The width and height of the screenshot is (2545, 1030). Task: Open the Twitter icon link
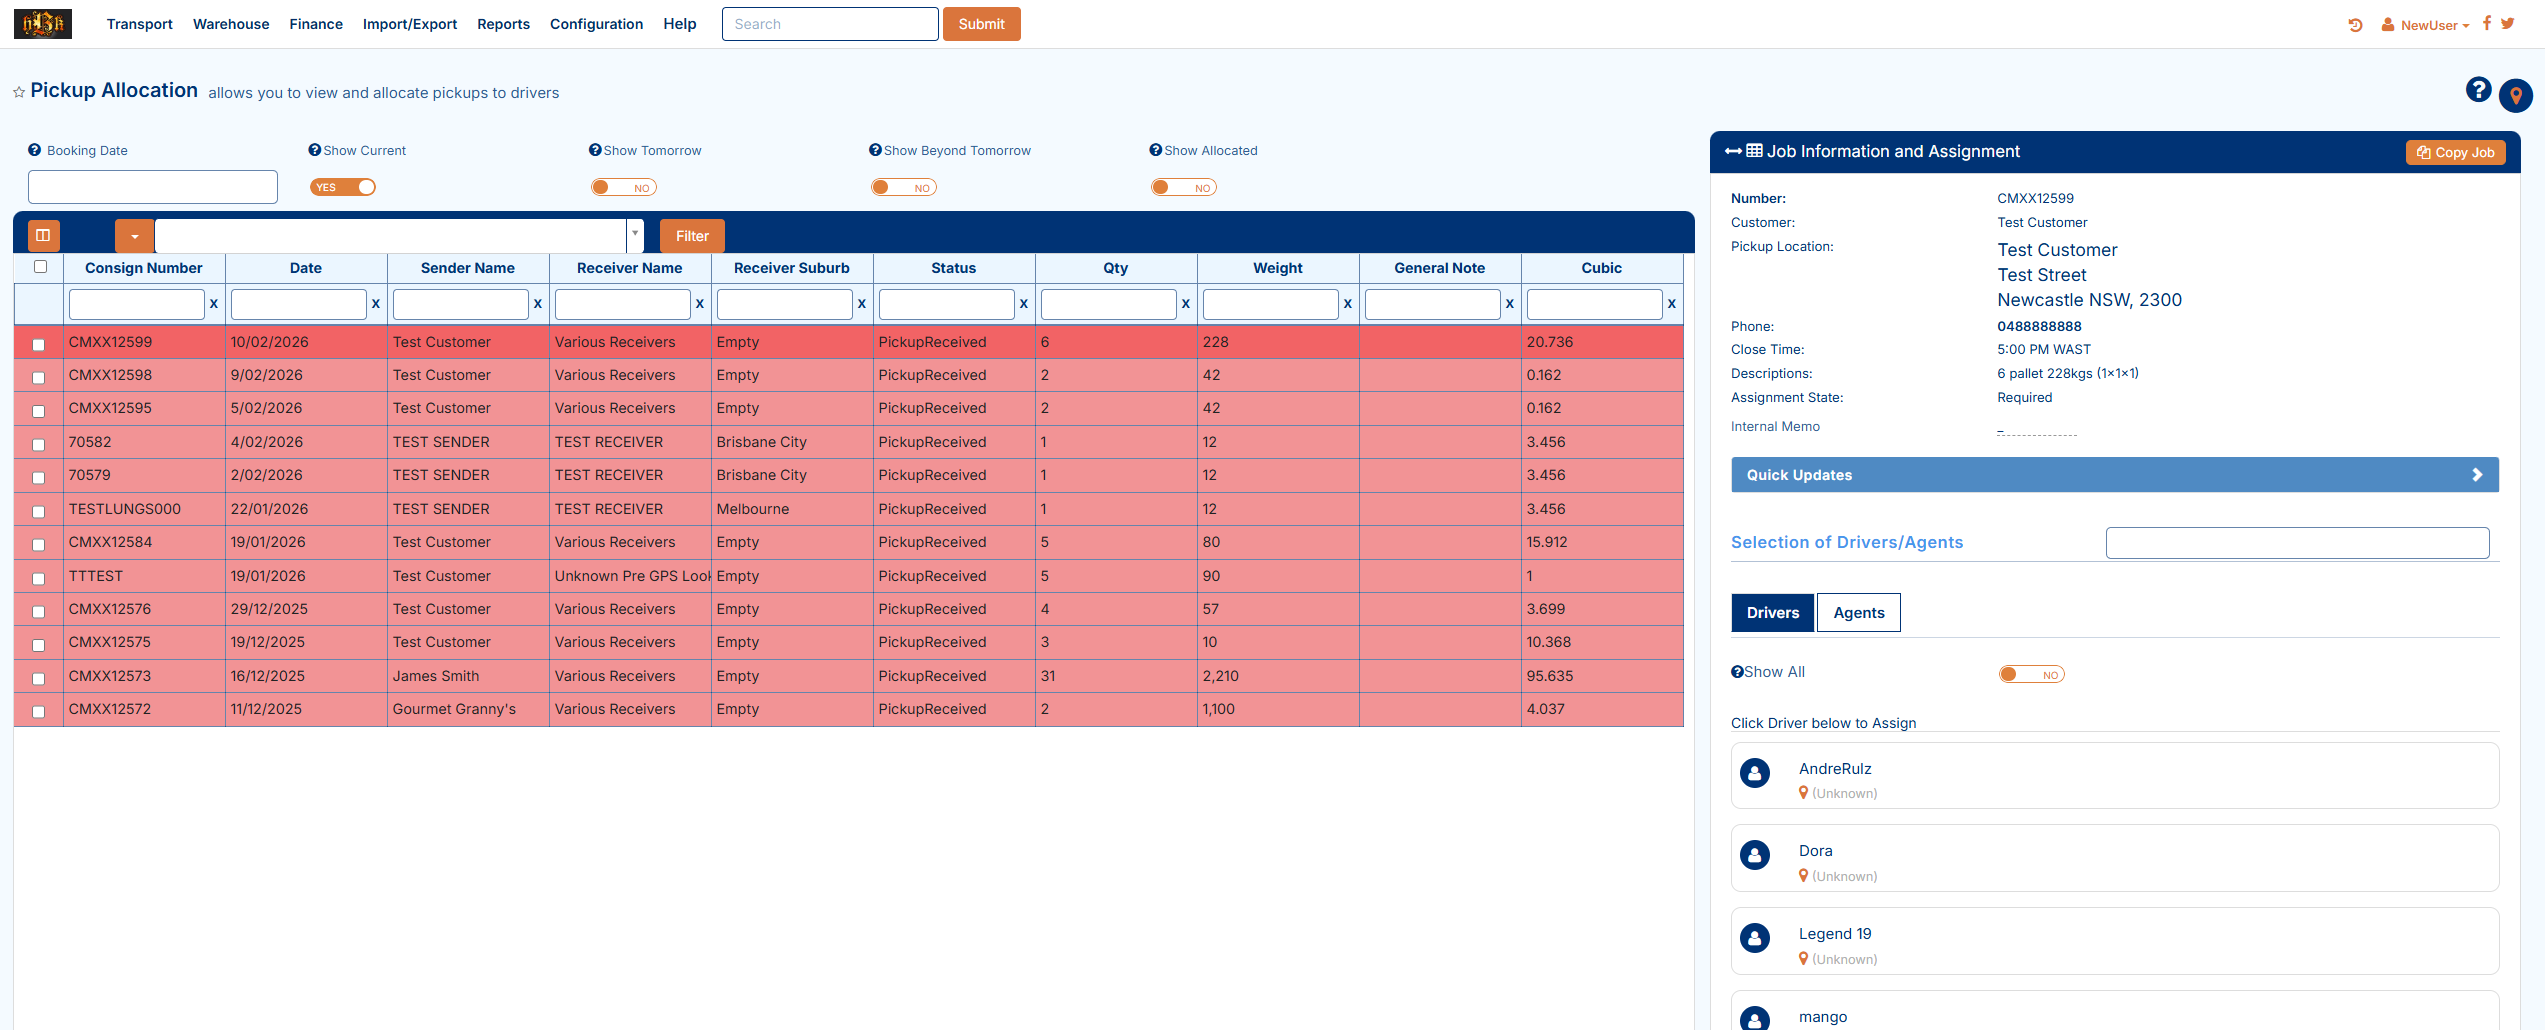[2508, 24]
